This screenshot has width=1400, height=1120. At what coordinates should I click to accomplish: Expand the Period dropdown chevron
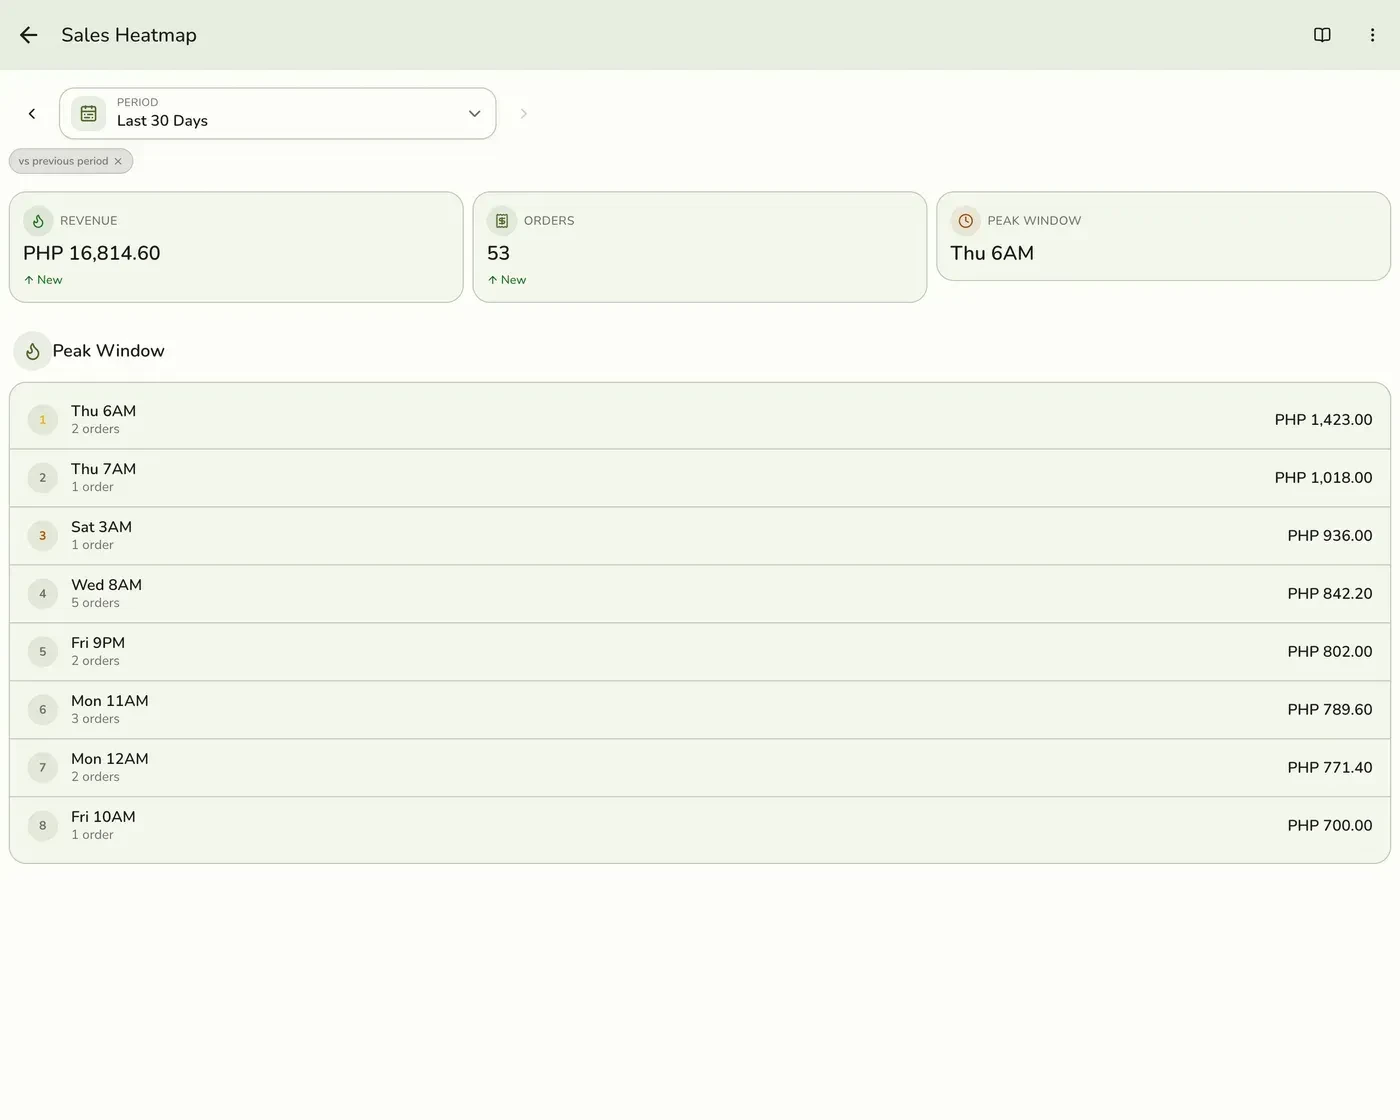pyautogui.click(x=474, y=114)
